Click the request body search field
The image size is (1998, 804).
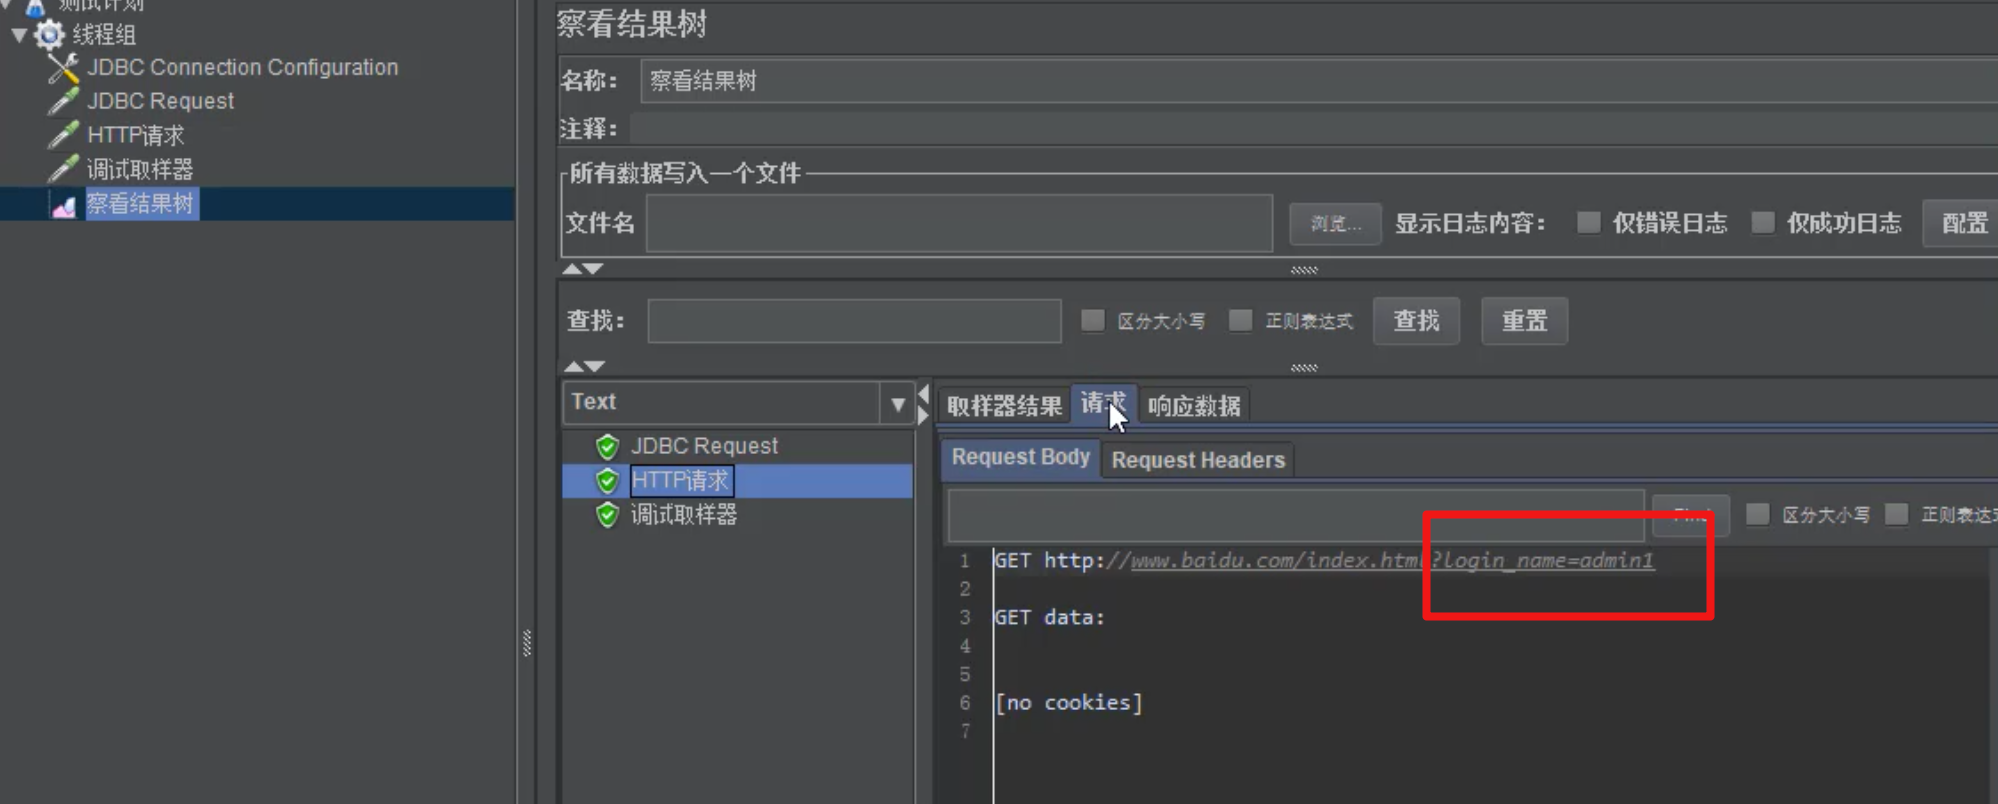[x=1296, y=516]
